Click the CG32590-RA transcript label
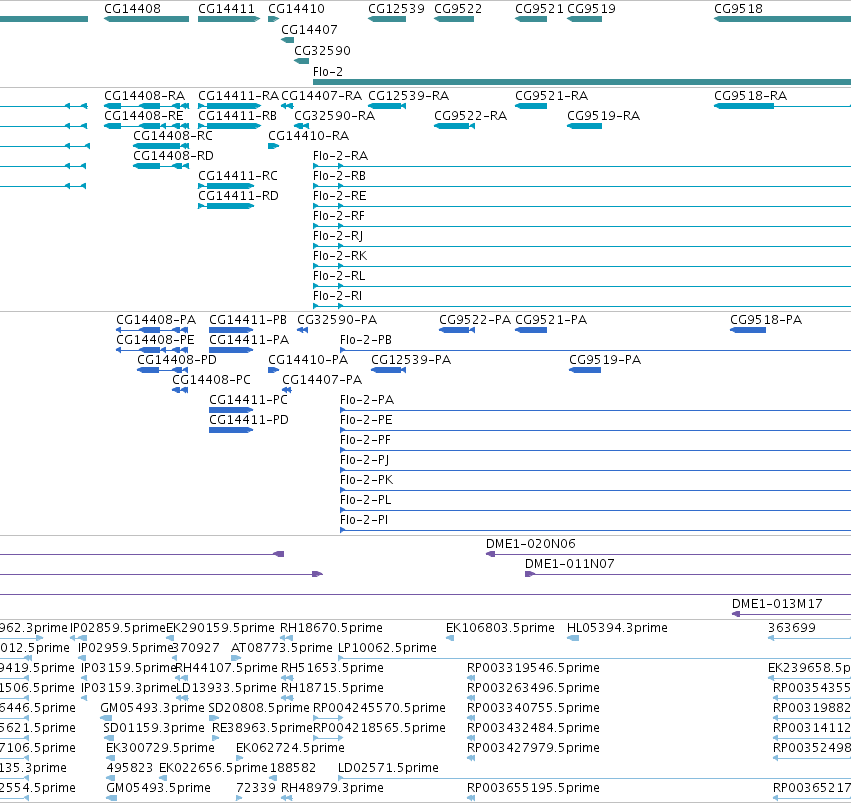The height and width of the screenshot is (803, 851). tap(334, 116)
